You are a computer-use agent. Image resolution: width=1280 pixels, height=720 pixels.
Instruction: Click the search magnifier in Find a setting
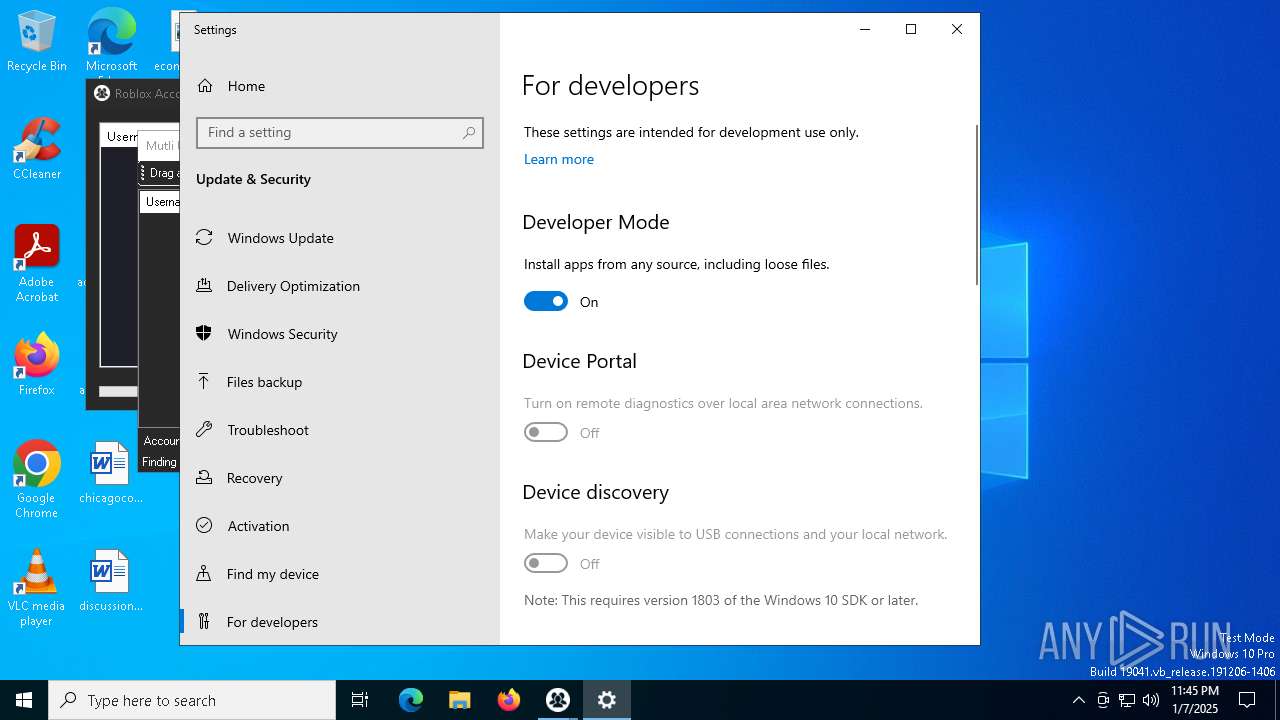pos(468,133)
